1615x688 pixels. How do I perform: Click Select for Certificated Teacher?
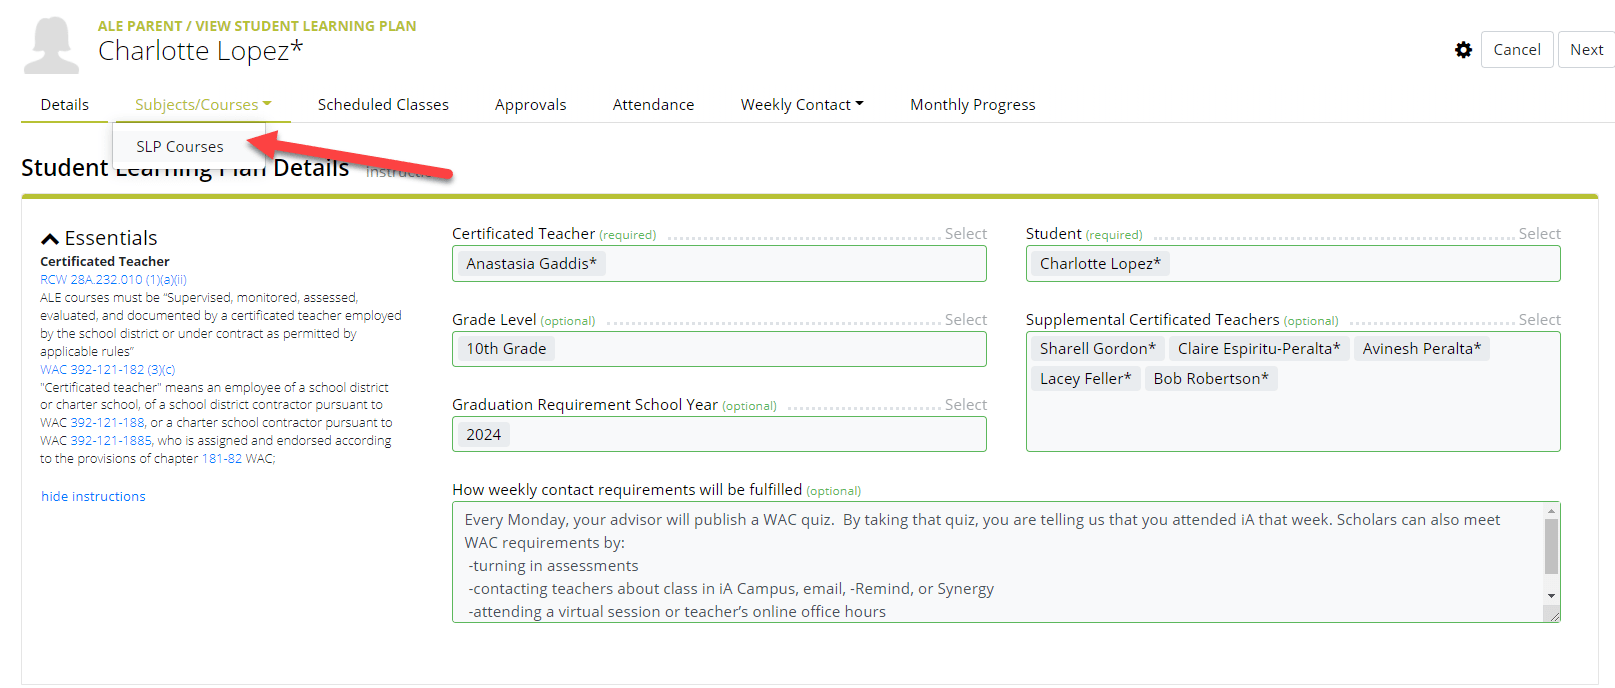[965, 233]
